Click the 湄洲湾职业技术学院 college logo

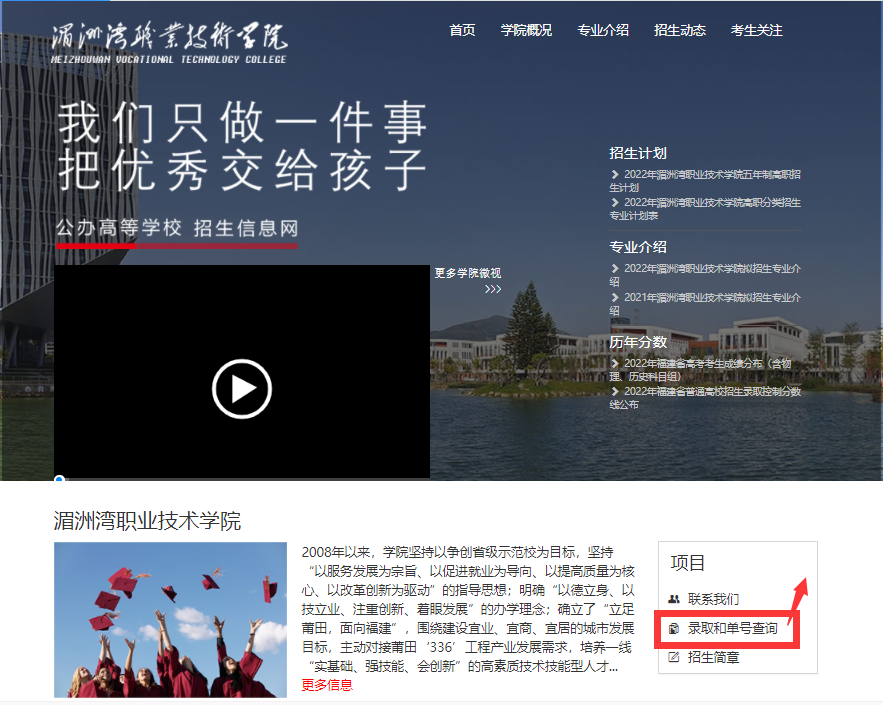[170, 42]
